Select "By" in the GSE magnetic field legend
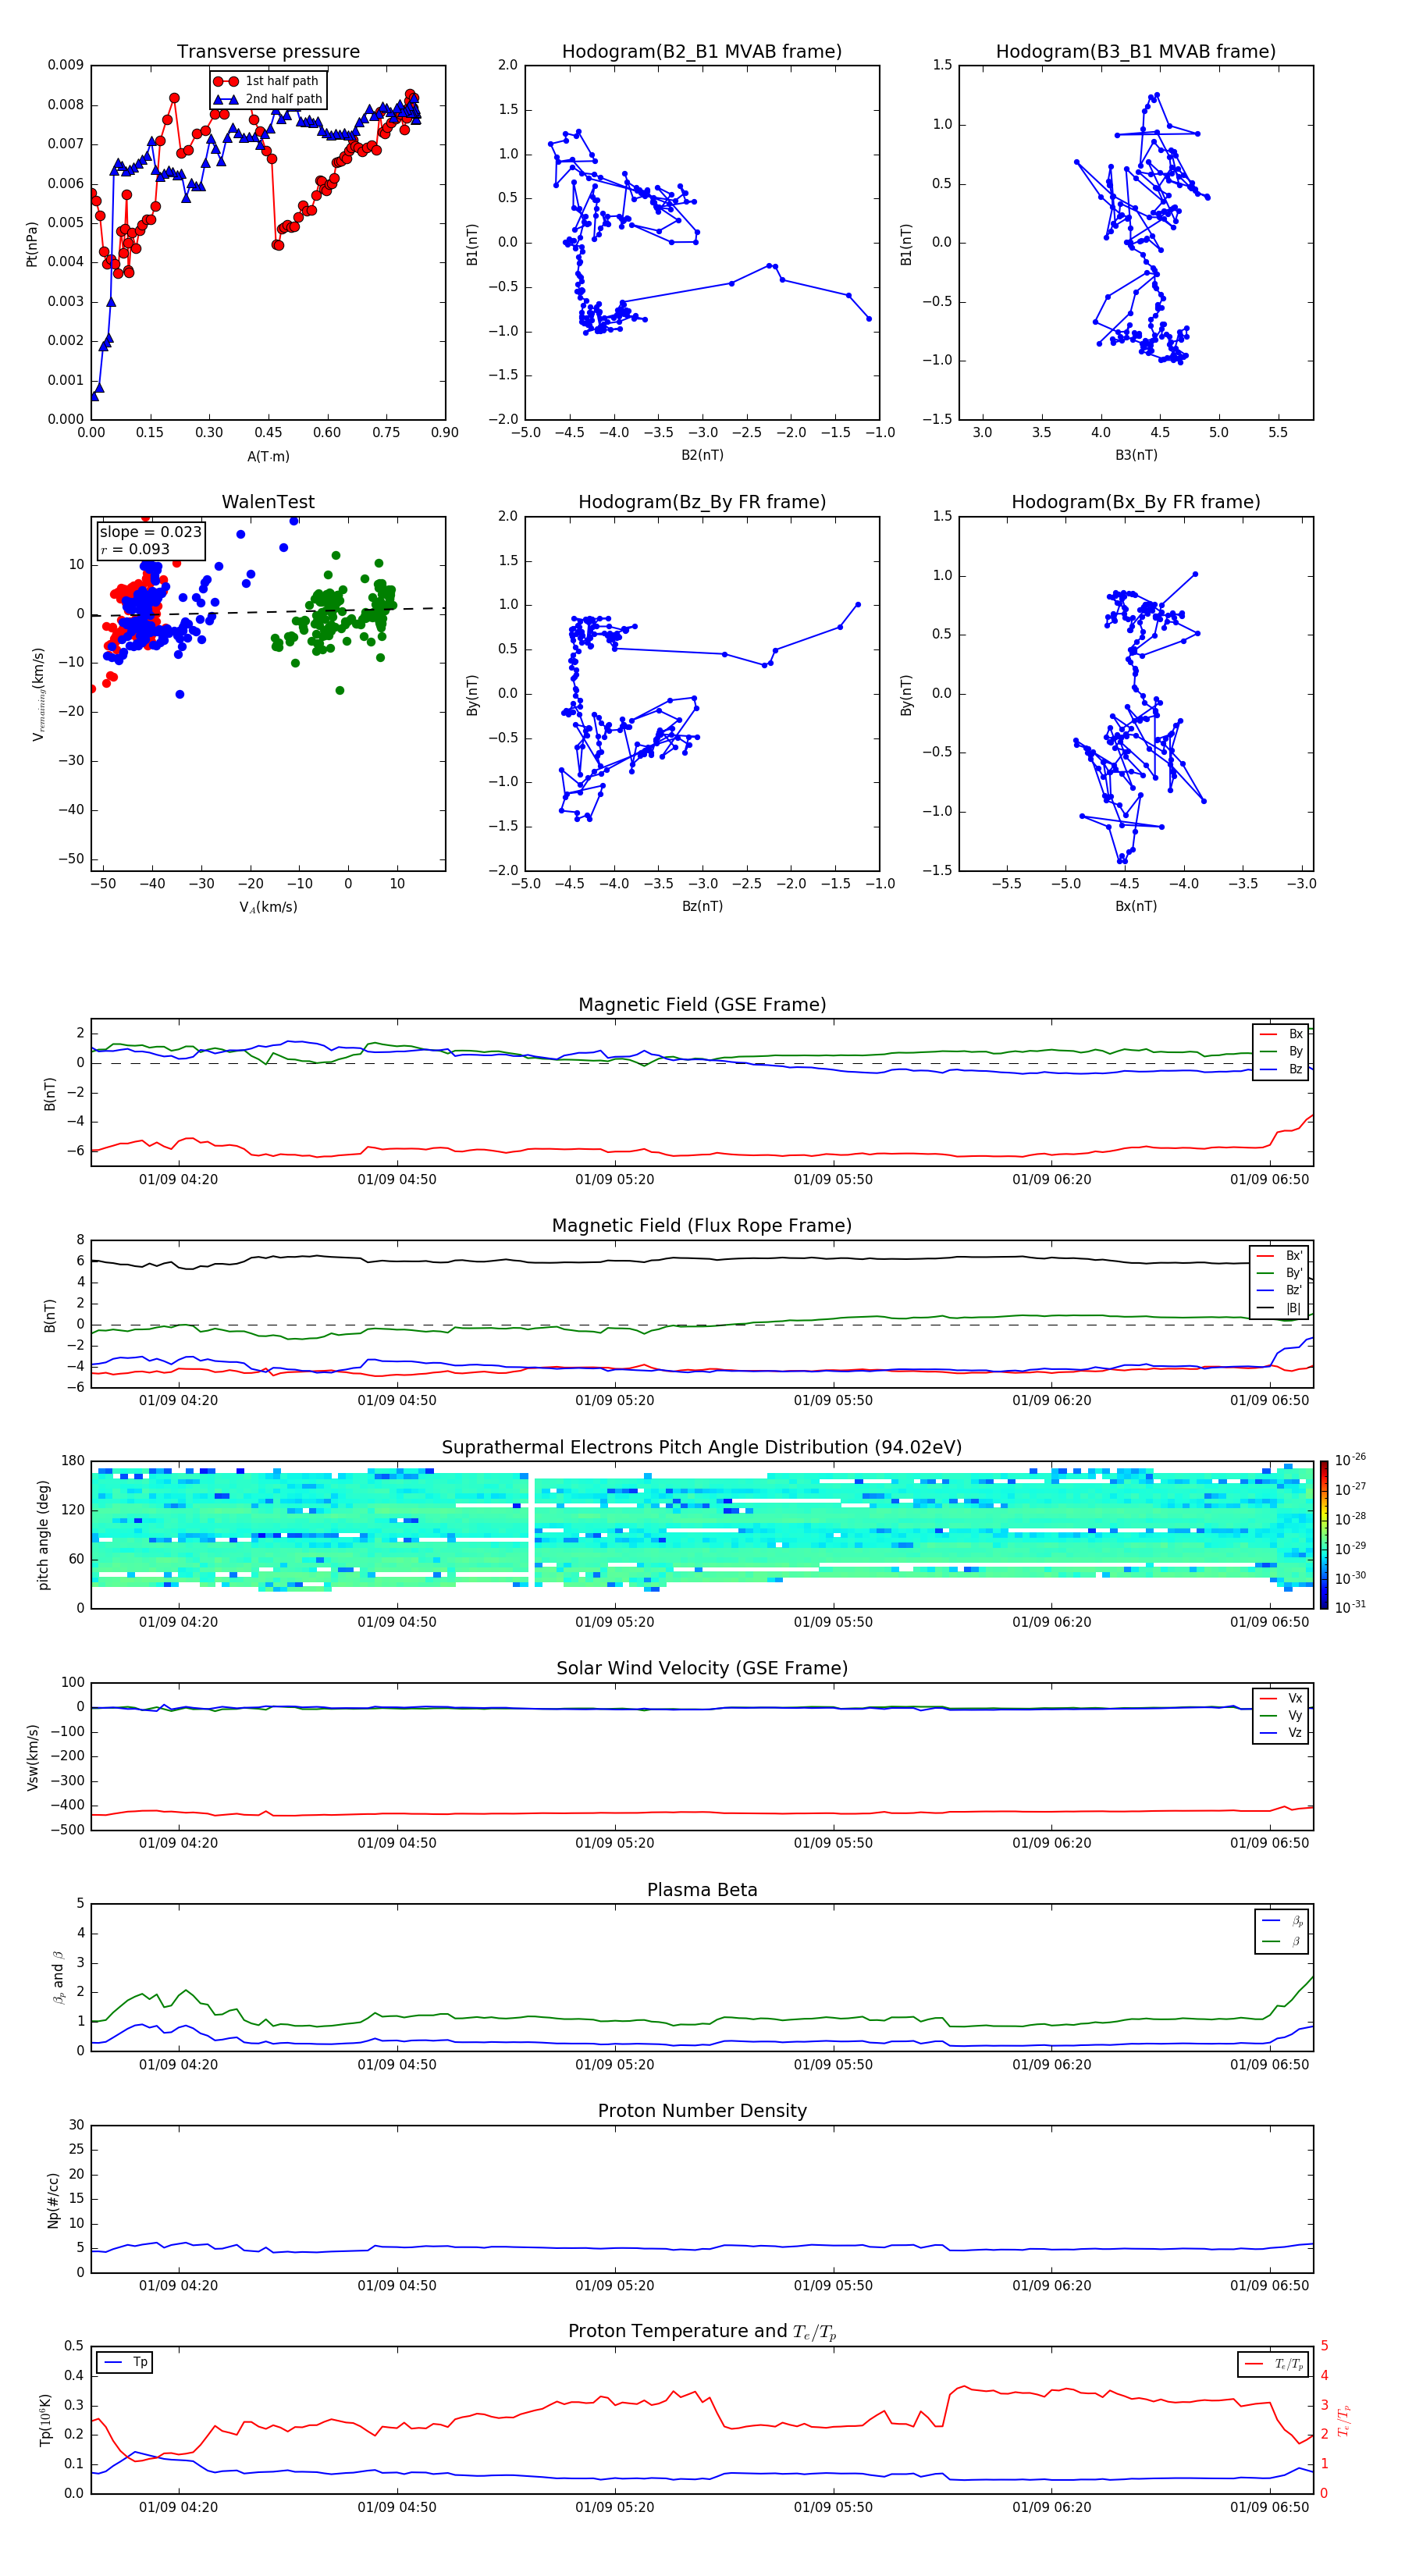This screenshot has height=2576, width=1405. [x=1281, y=1051]
